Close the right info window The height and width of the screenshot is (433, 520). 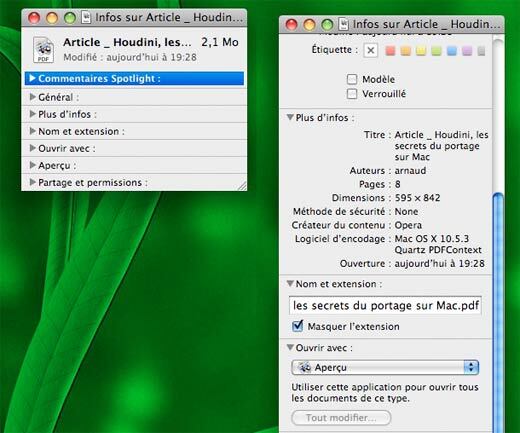(x=291, y=25)
